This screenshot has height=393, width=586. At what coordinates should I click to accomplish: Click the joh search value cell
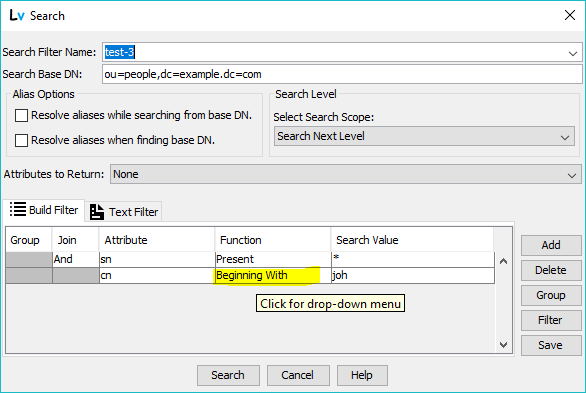413,276
